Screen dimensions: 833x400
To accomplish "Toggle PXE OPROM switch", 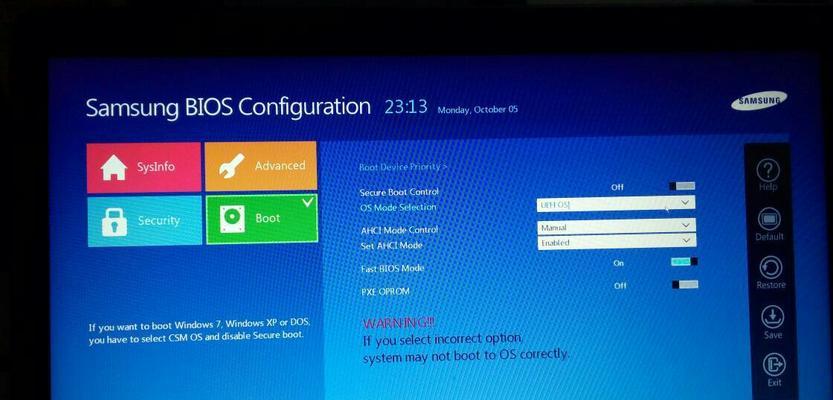I will pyautogui.click(x=685, y=285).
